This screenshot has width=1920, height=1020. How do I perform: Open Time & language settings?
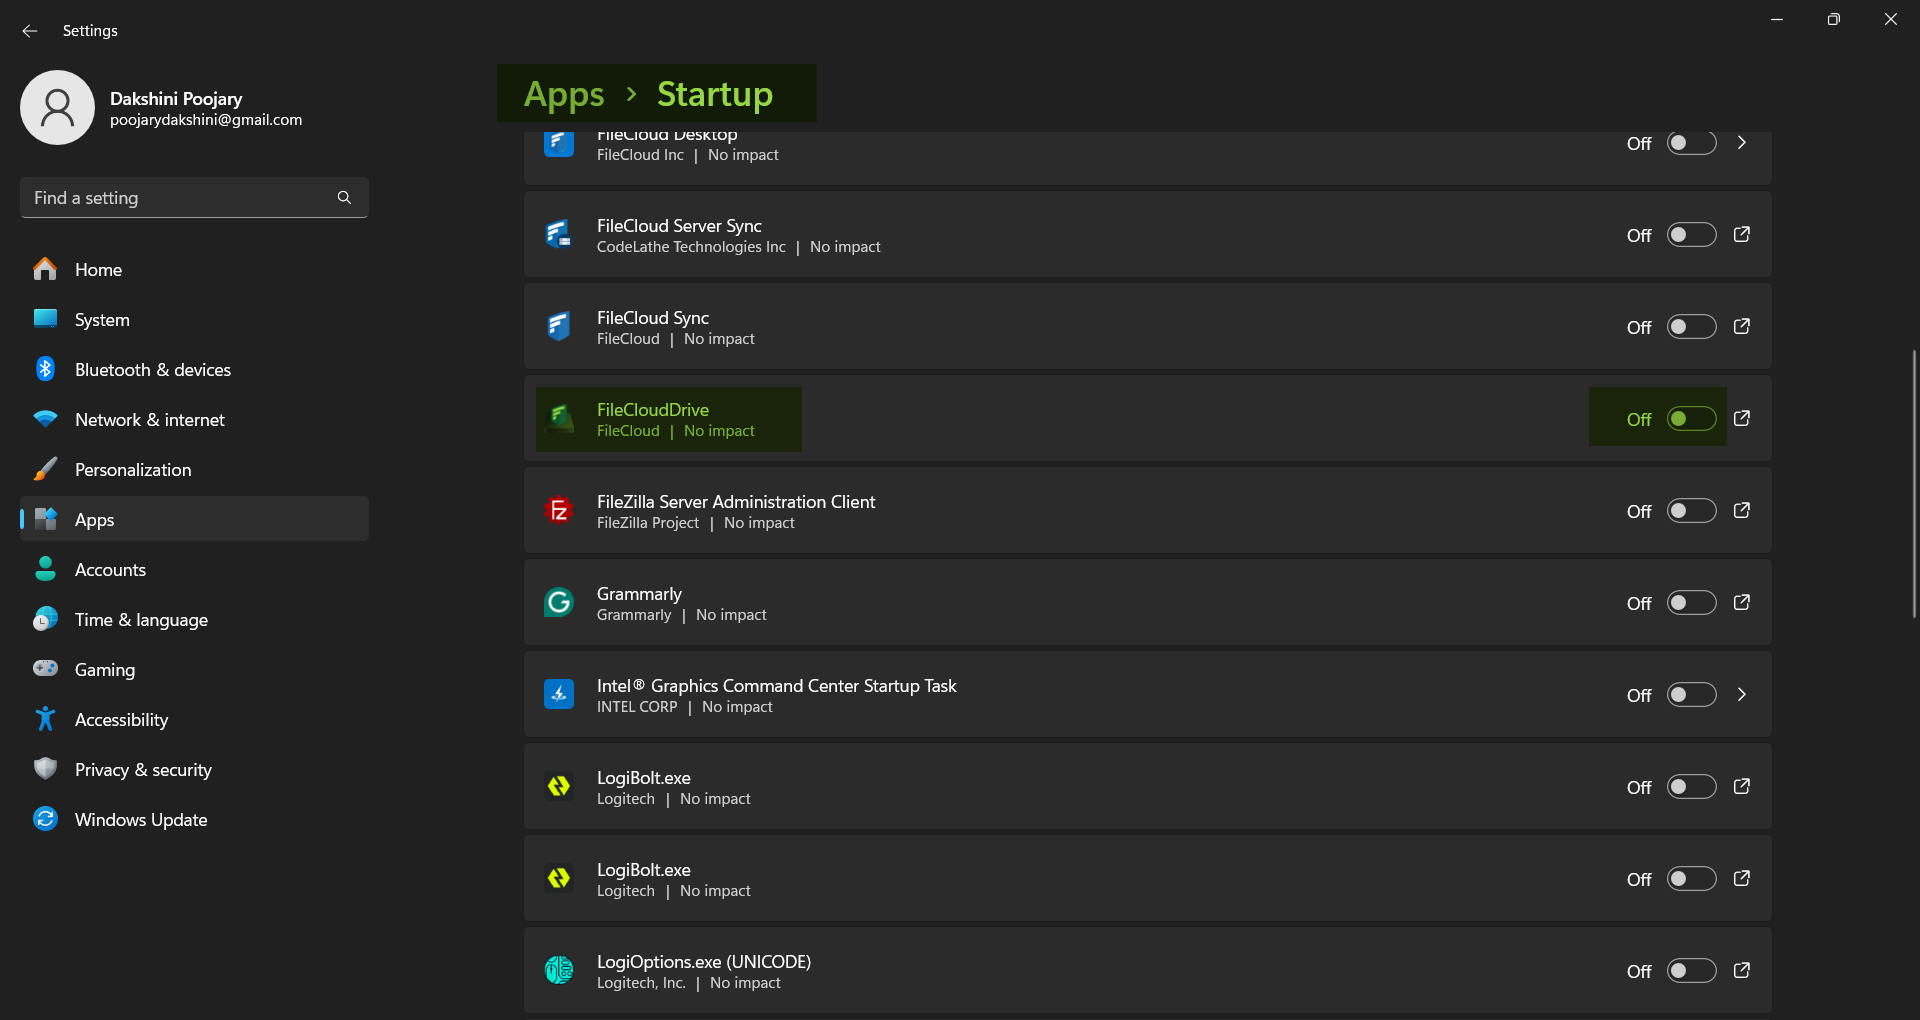point(194,619)
